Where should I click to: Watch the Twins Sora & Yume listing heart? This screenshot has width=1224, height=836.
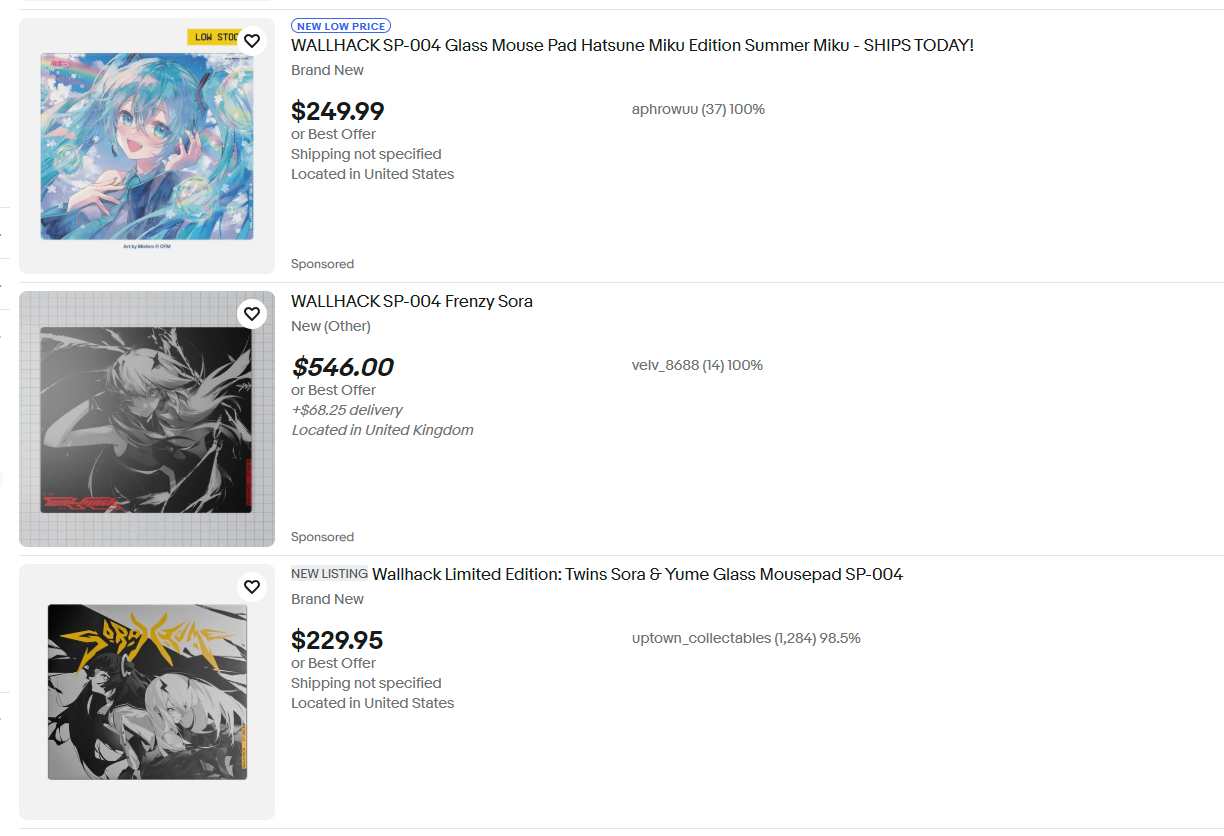click(x=252, y=587)
